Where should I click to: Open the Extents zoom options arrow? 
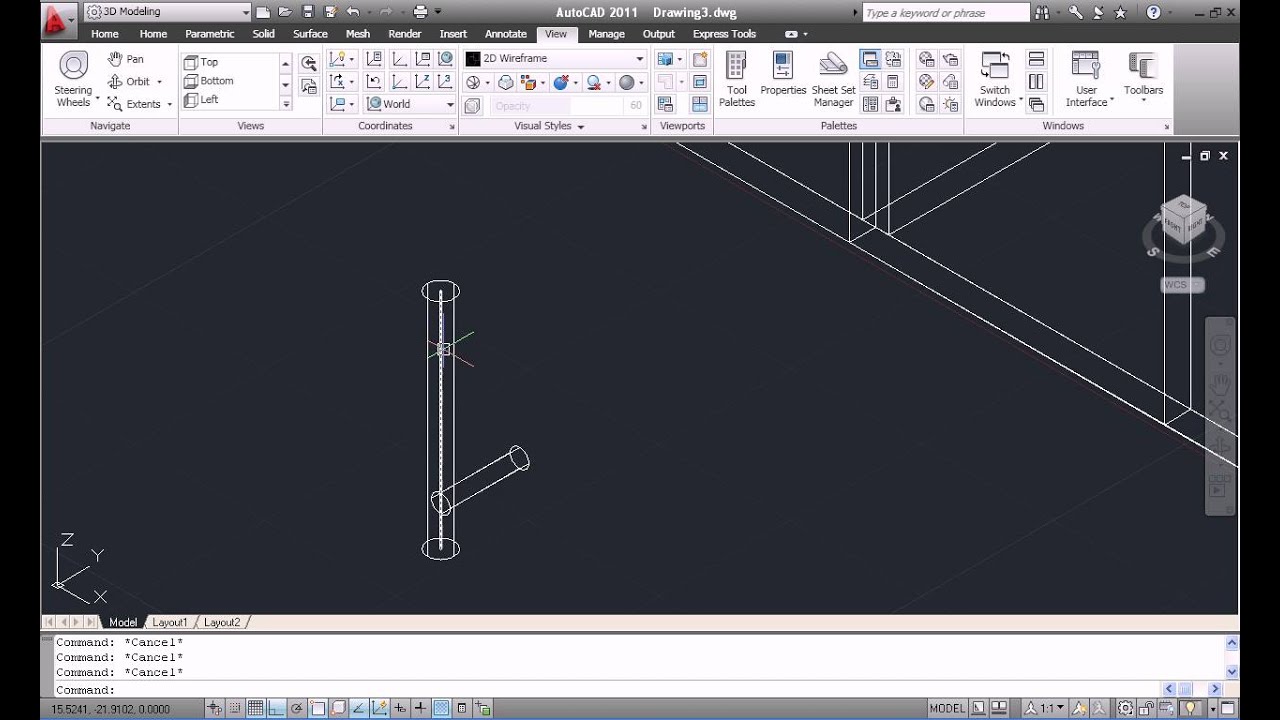click(169, 104)
